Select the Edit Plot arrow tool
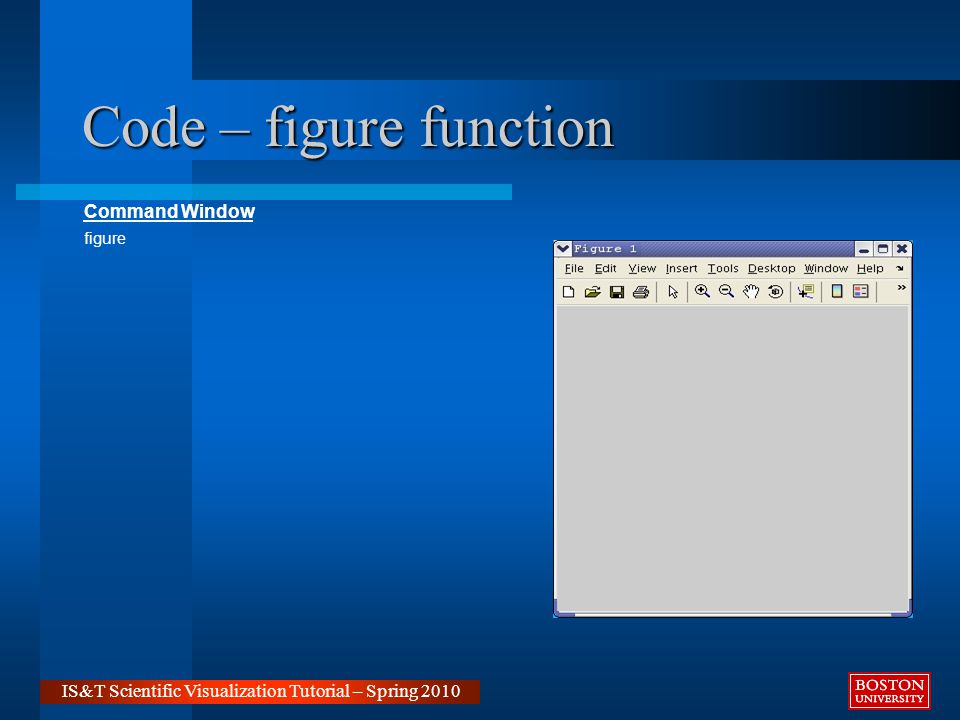The height and width of the screenshot is (720, 960). pyautogui.click(x=673, y=292)
